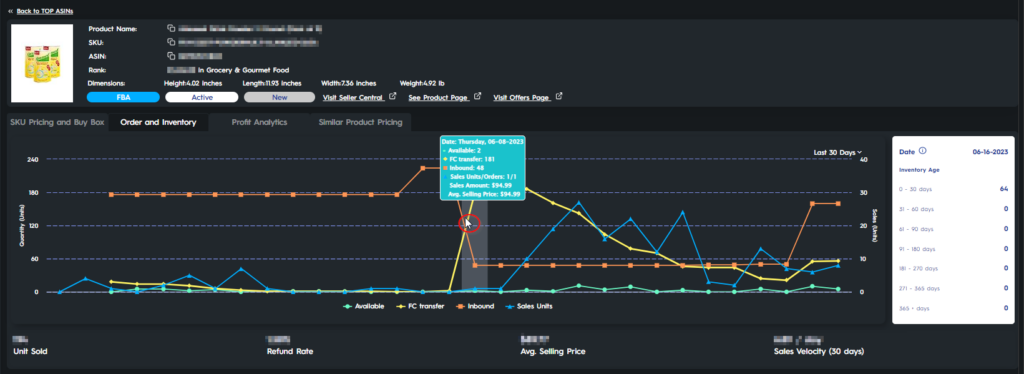Select the 61 - 90 days row

[953, 229]
